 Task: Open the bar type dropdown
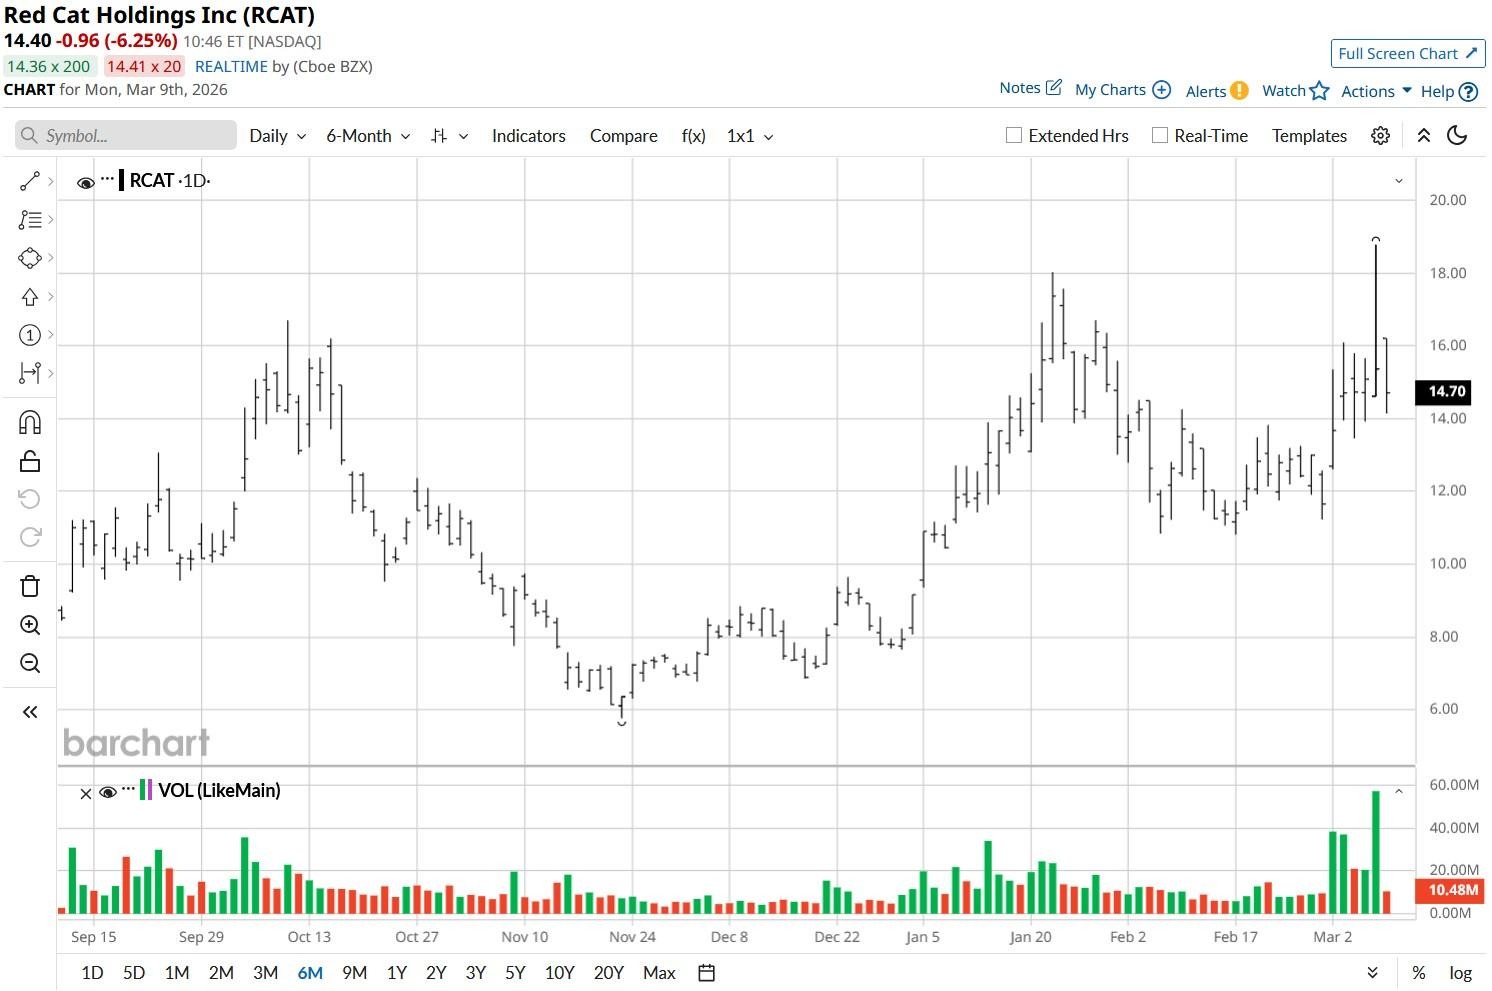[449, 136]
